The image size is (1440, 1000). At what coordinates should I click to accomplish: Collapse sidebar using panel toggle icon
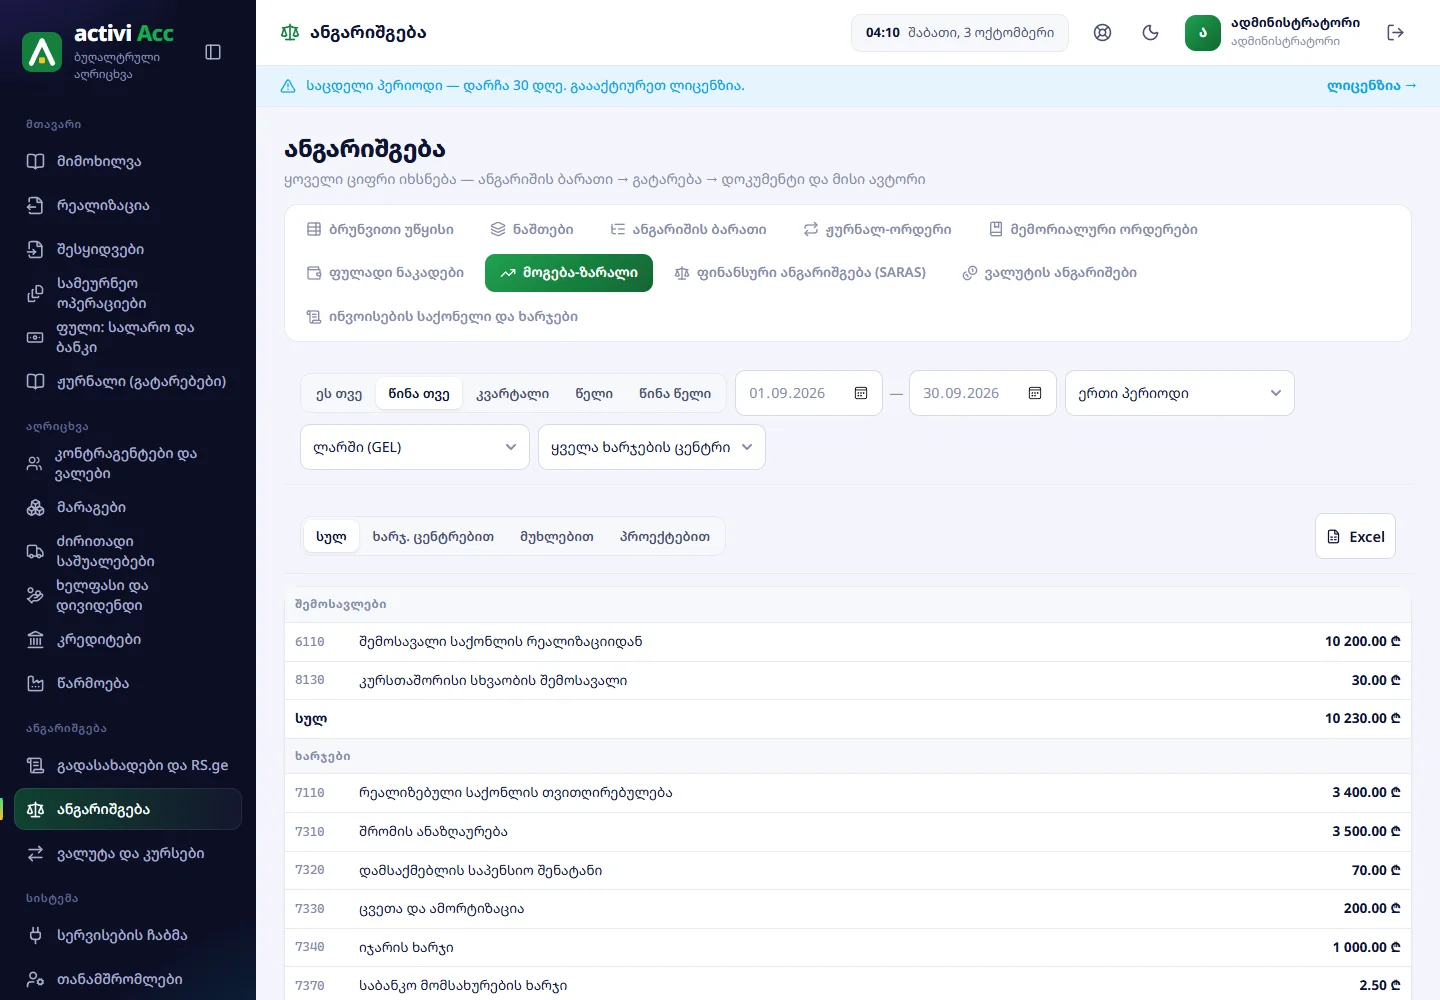tap(213, 52)
